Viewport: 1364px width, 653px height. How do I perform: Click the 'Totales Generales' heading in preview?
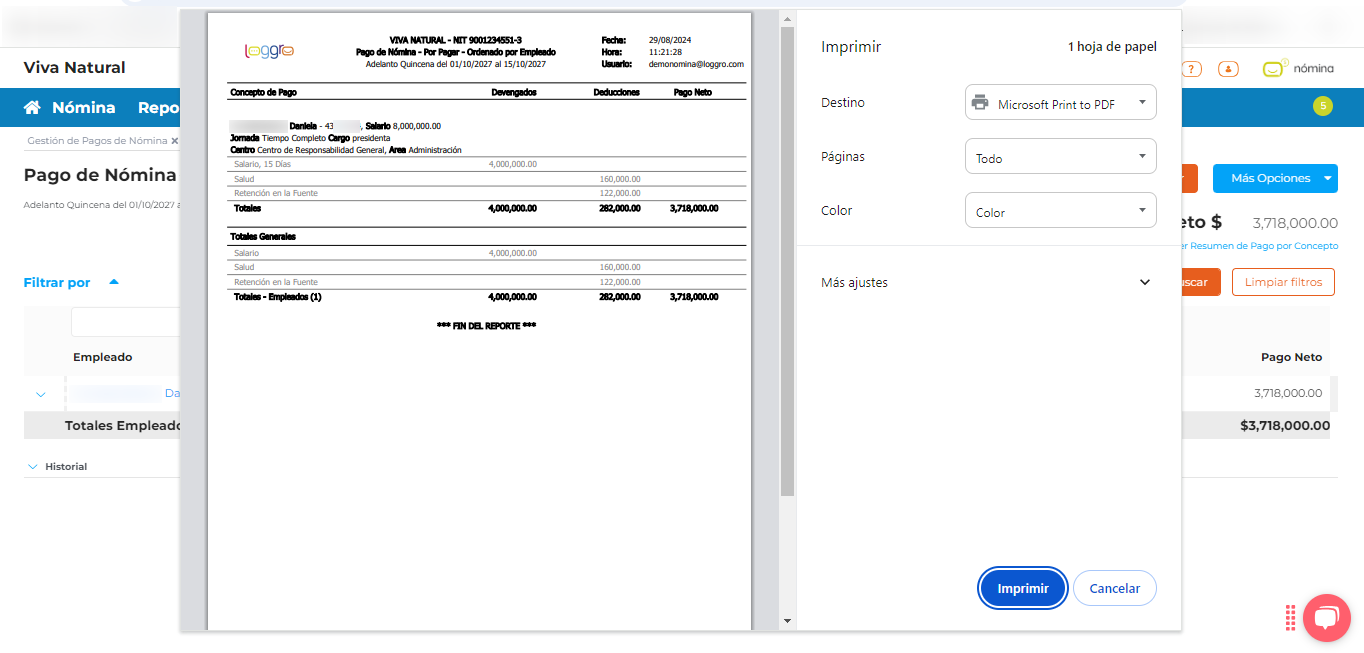[263, 237]
